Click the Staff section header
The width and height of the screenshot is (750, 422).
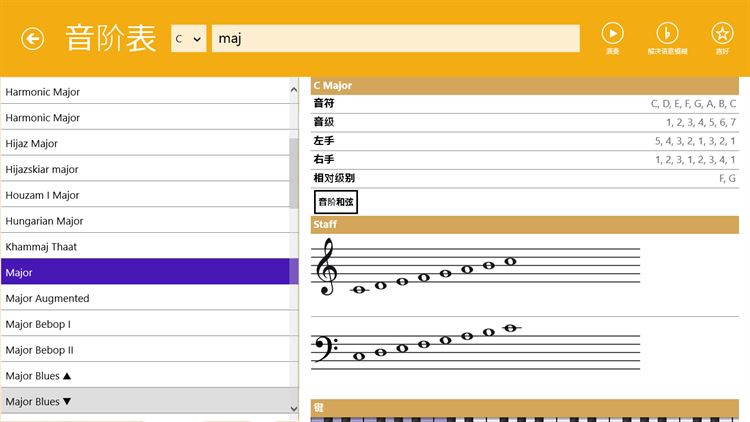point(525,224)
